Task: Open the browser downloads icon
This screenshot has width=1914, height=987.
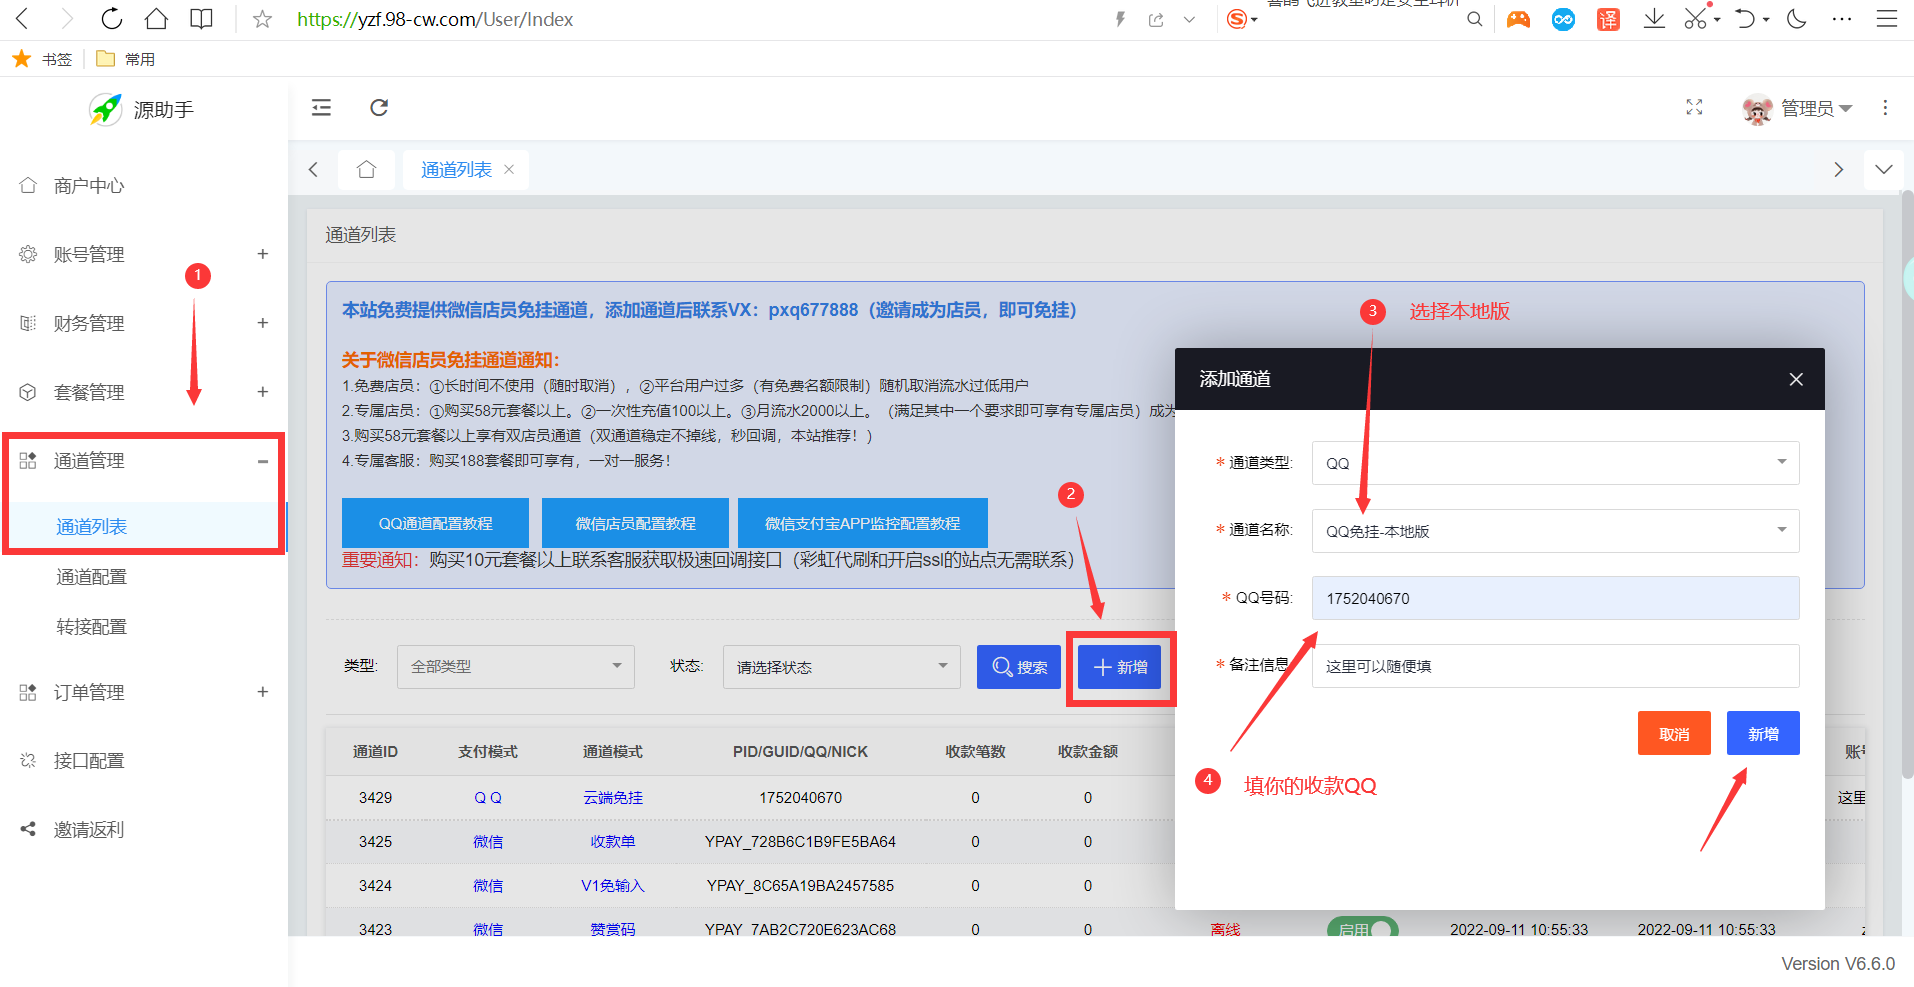Action: pos(1654,18)
